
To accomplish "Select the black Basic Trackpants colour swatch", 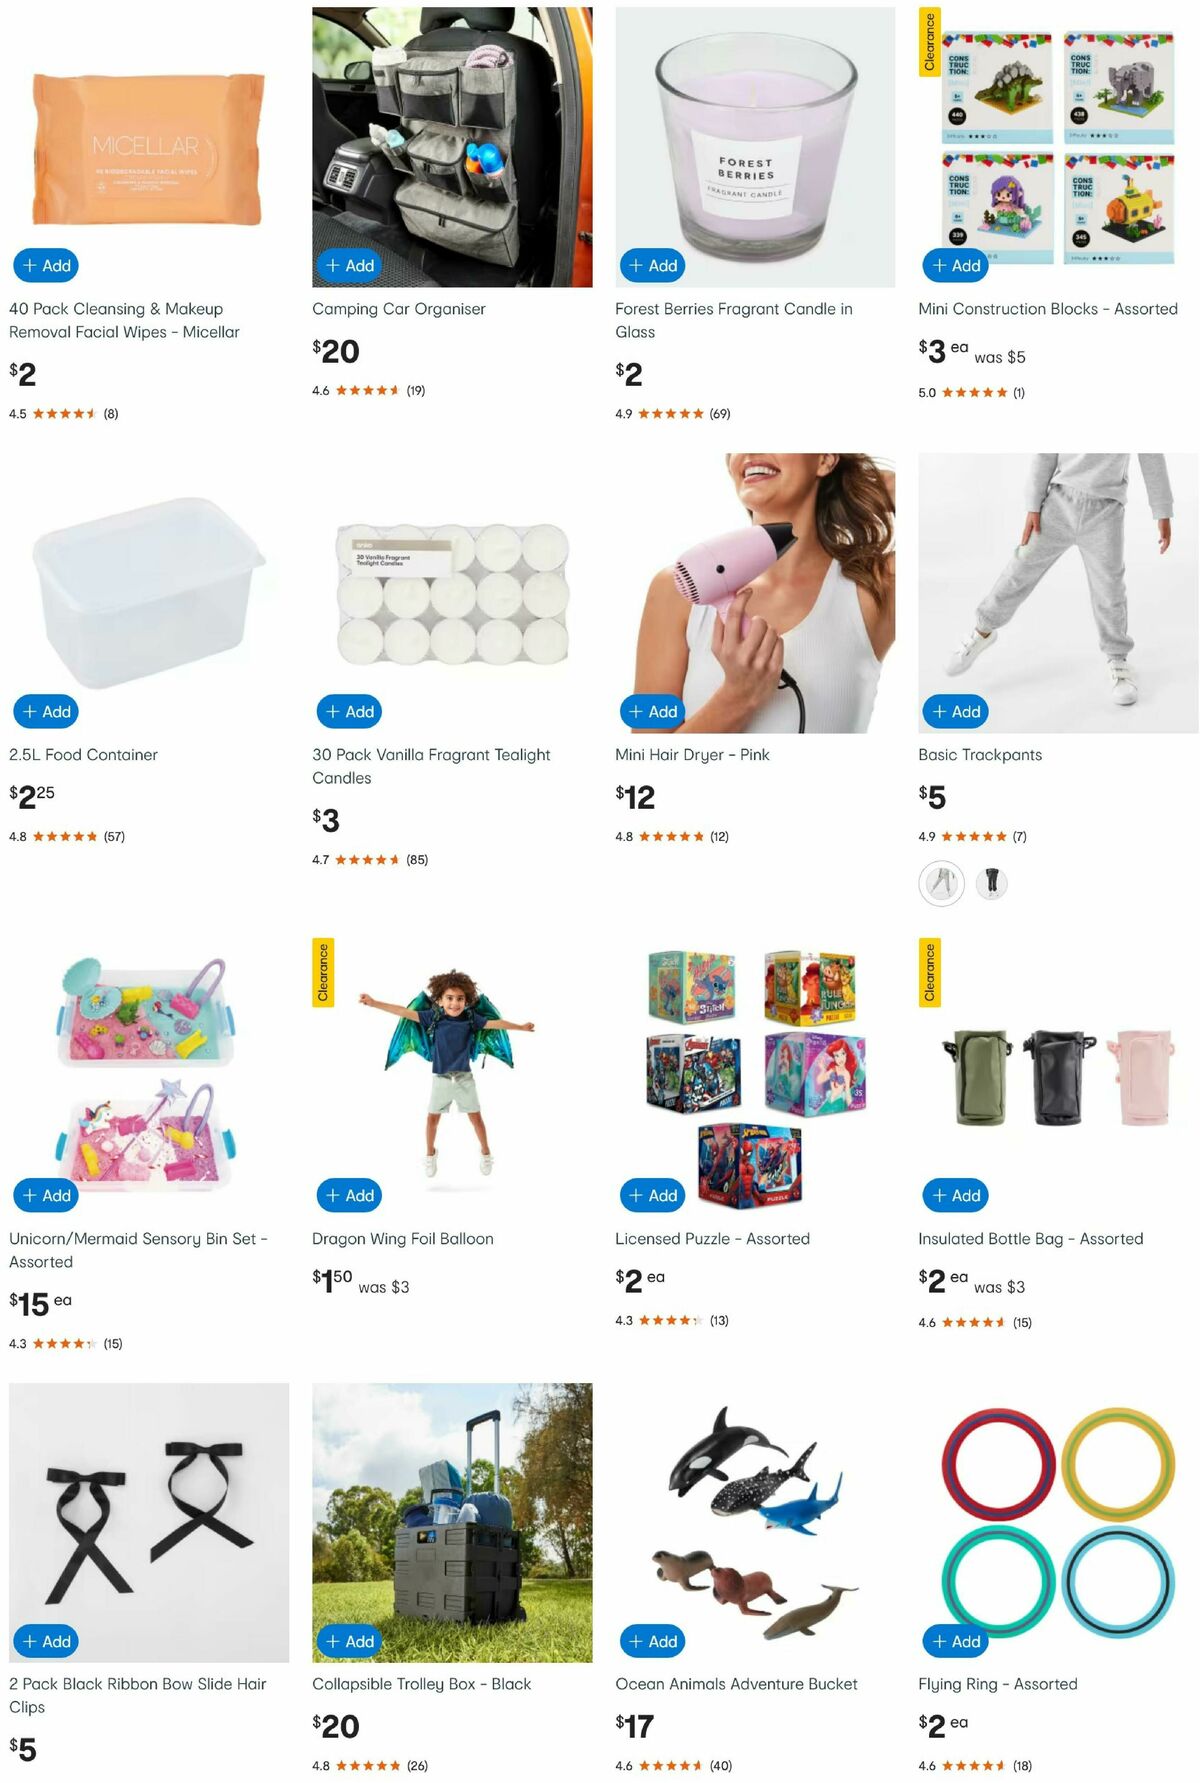I will tap(991, 883).
